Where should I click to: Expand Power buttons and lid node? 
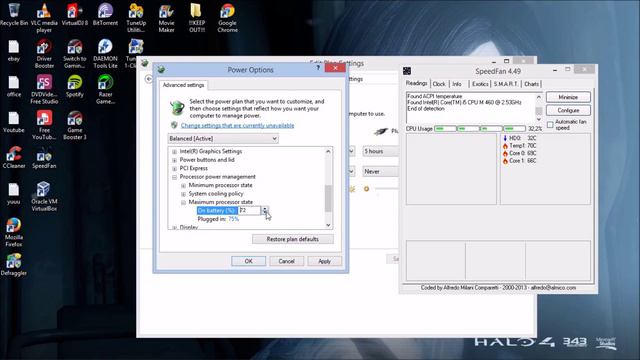tap(174, 160)
